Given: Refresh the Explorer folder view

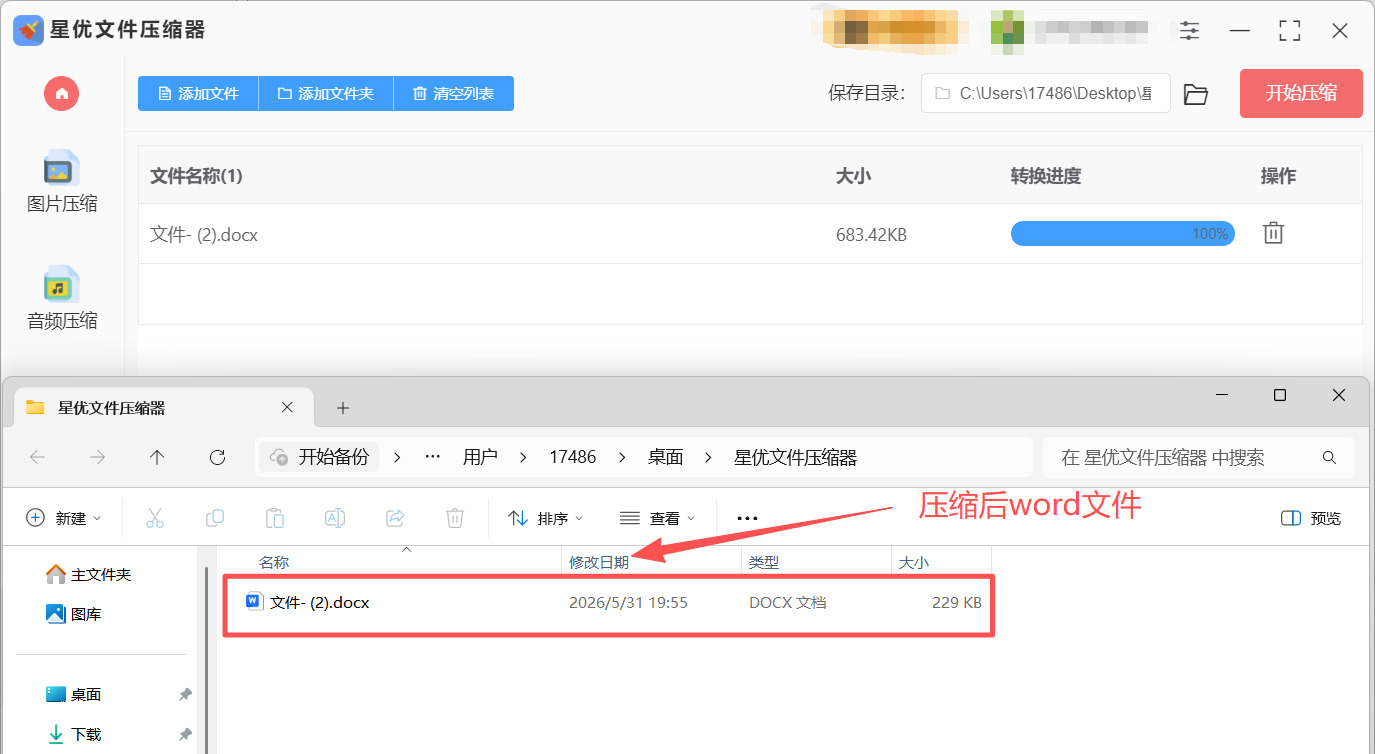Looking at the screenshot, I should pyautogui.click(x=217, y=457).
